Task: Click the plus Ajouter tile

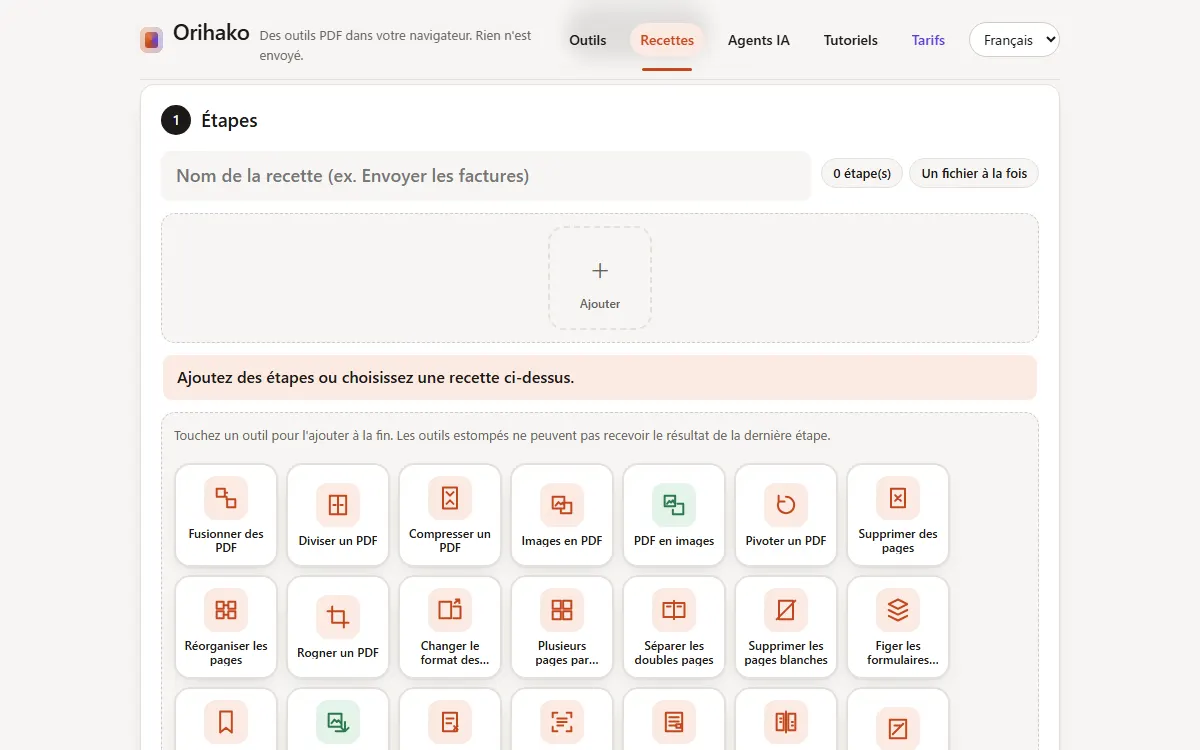Action: click(600, 278)
